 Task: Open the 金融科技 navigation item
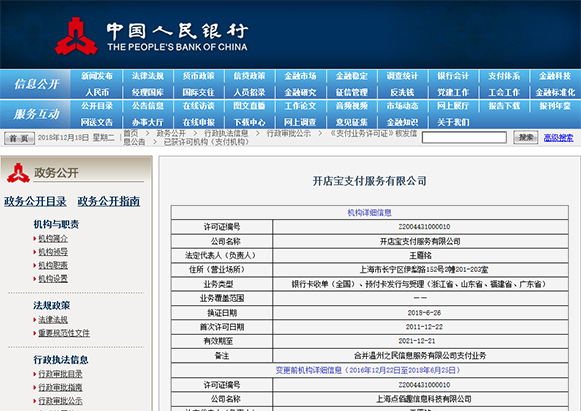555,76
